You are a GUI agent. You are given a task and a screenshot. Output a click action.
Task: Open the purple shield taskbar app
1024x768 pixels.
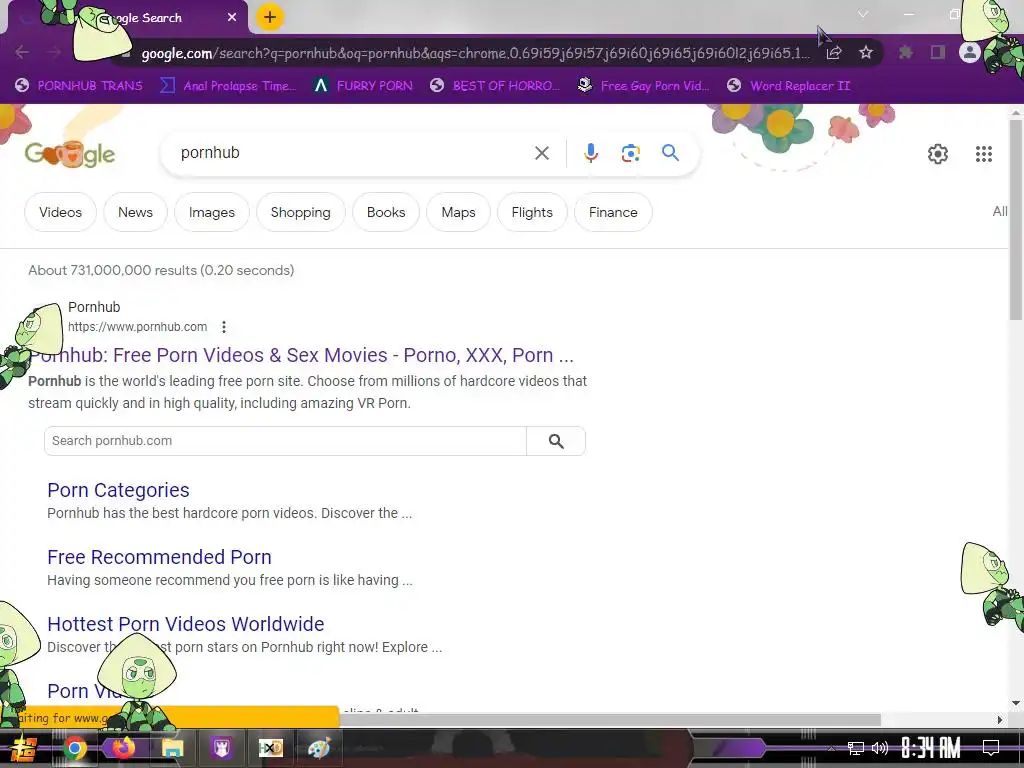[221, 748]
